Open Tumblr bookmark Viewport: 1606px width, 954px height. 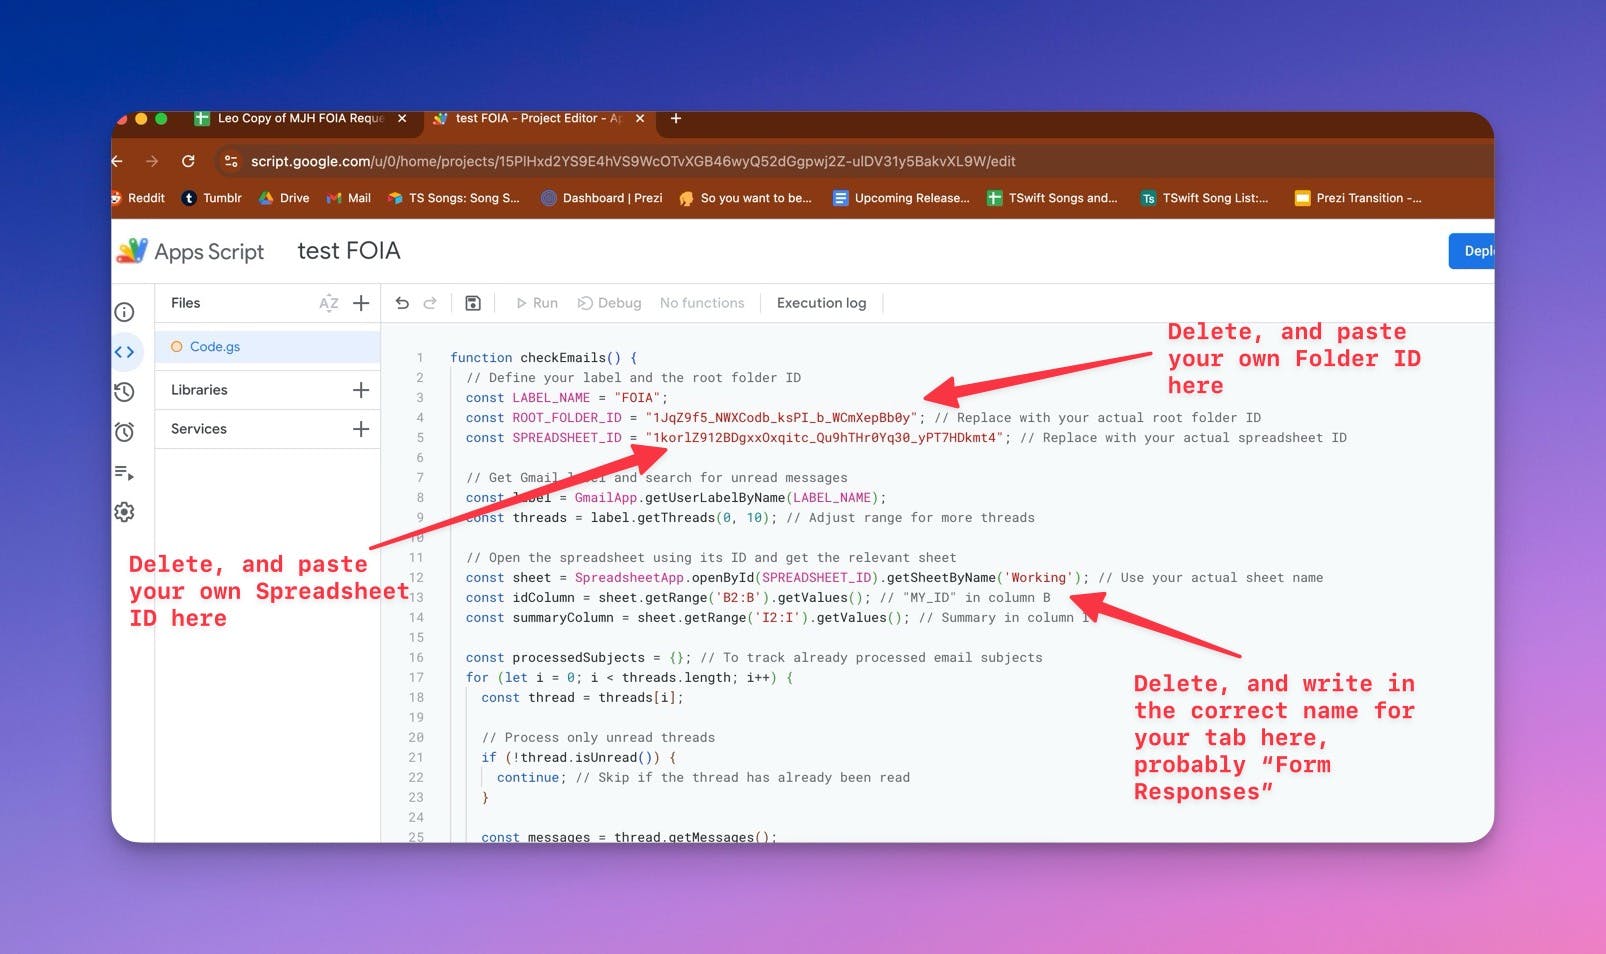(212, 198)
